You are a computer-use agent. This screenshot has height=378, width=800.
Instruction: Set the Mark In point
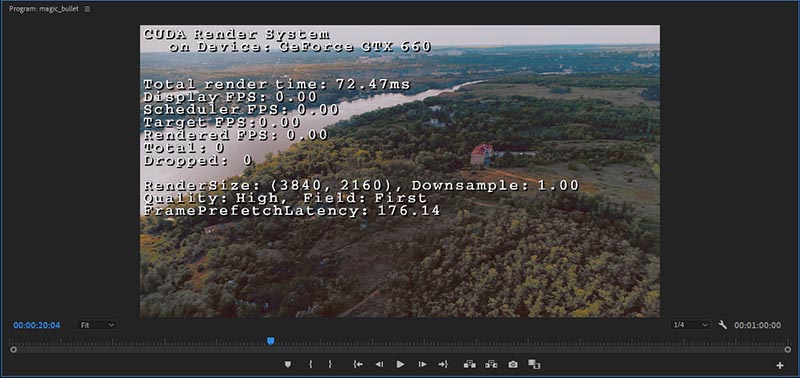(x=310, y=364)
